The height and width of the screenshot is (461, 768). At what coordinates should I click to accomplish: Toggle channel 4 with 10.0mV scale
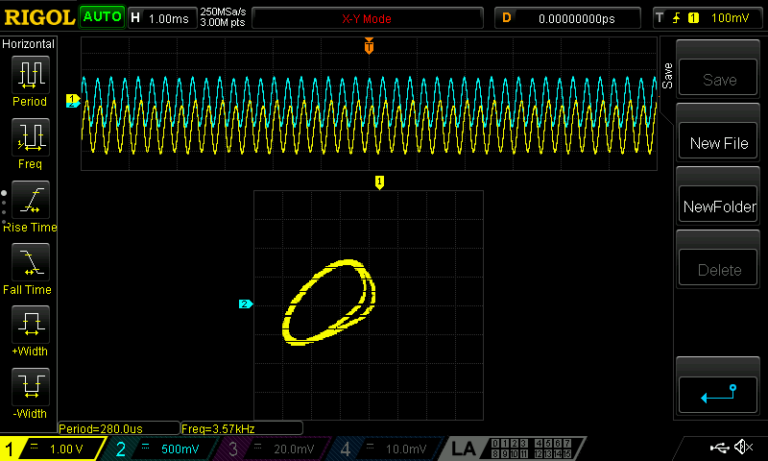[385, 449]
